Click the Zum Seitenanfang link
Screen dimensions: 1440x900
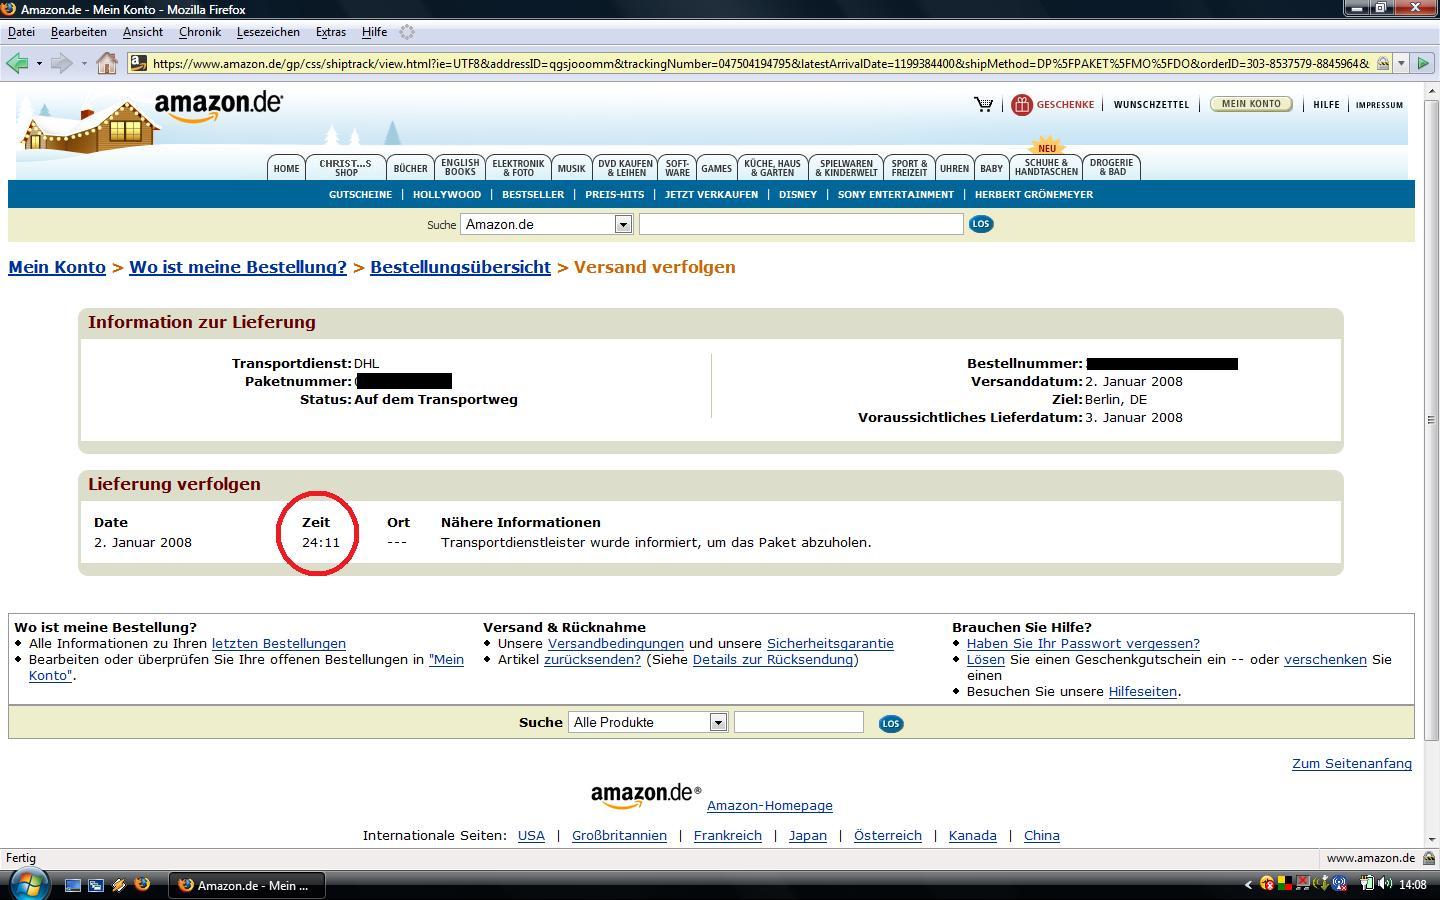coord(1352,763)
